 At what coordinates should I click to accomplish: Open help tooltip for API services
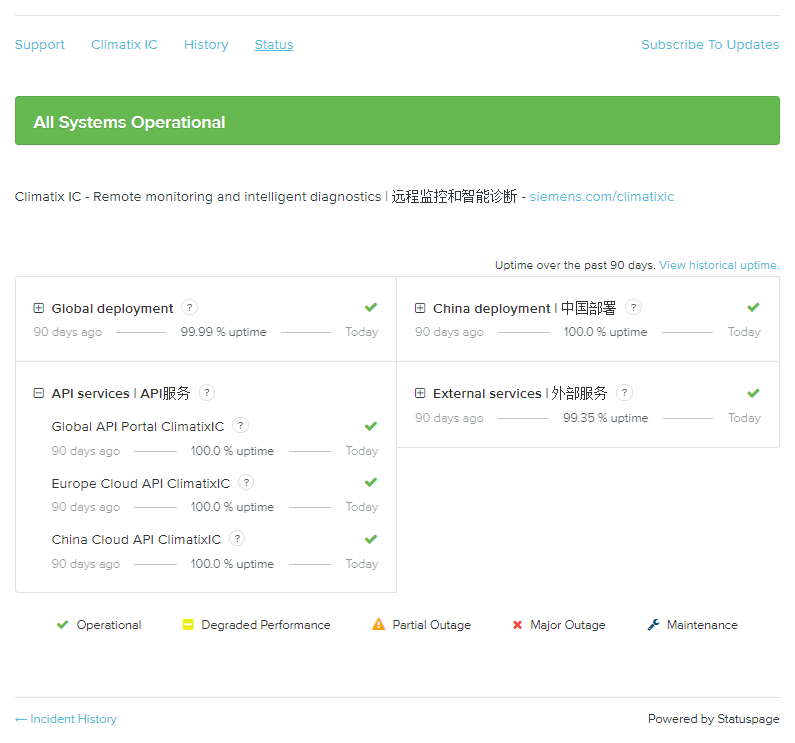207,393
